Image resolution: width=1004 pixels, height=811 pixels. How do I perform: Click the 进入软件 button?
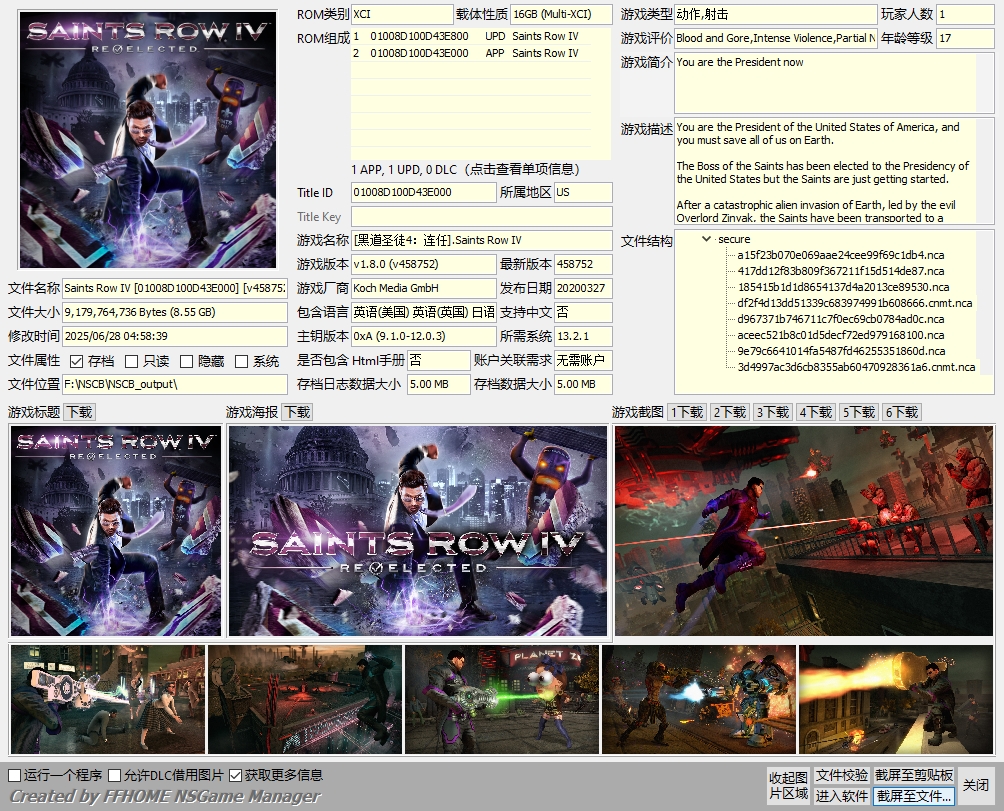point(841,796)
